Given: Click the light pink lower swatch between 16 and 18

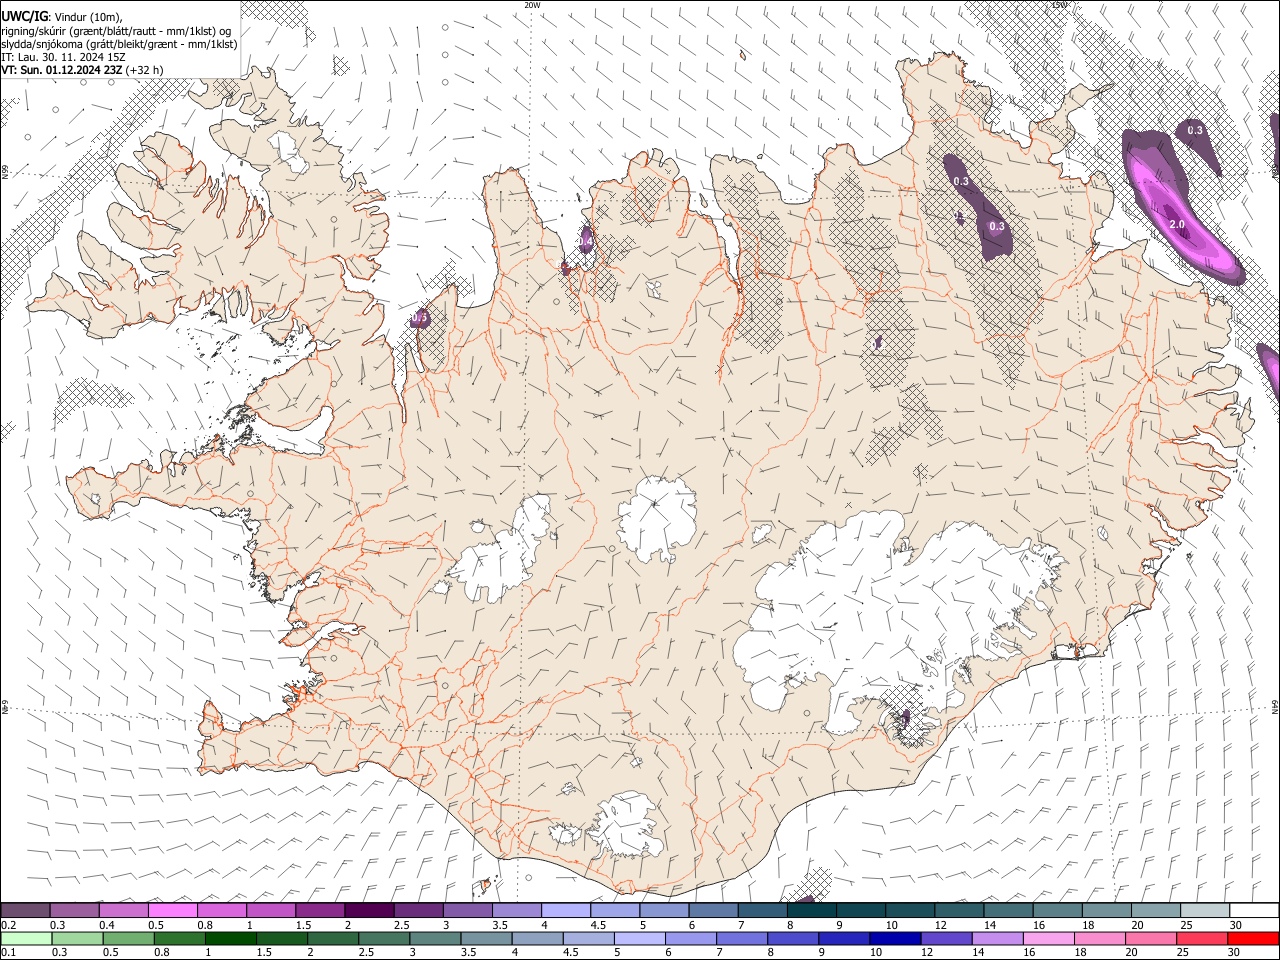Looking at the screenshot, I should point(1047,938).
